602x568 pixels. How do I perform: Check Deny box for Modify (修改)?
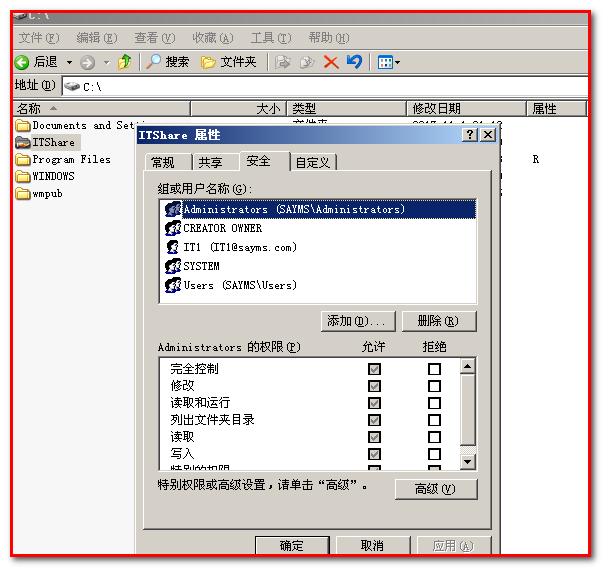click(434, 386)
